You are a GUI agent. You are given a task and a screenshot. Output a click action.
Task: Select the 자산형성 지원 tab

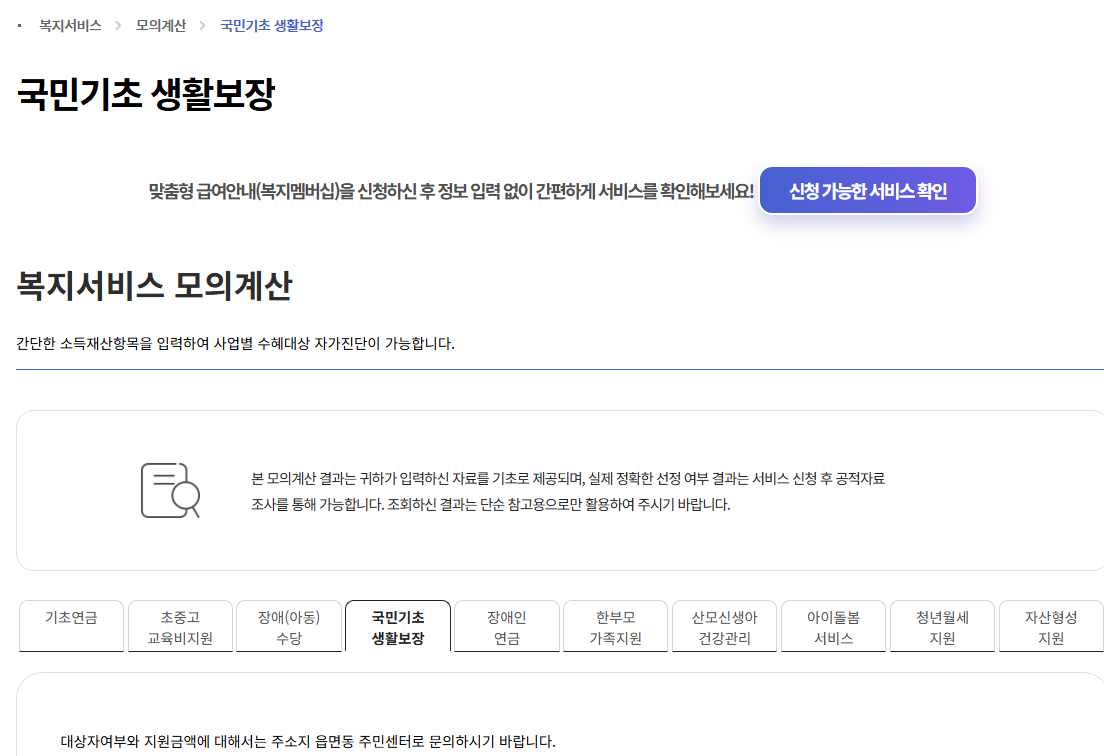(1050, 626)
